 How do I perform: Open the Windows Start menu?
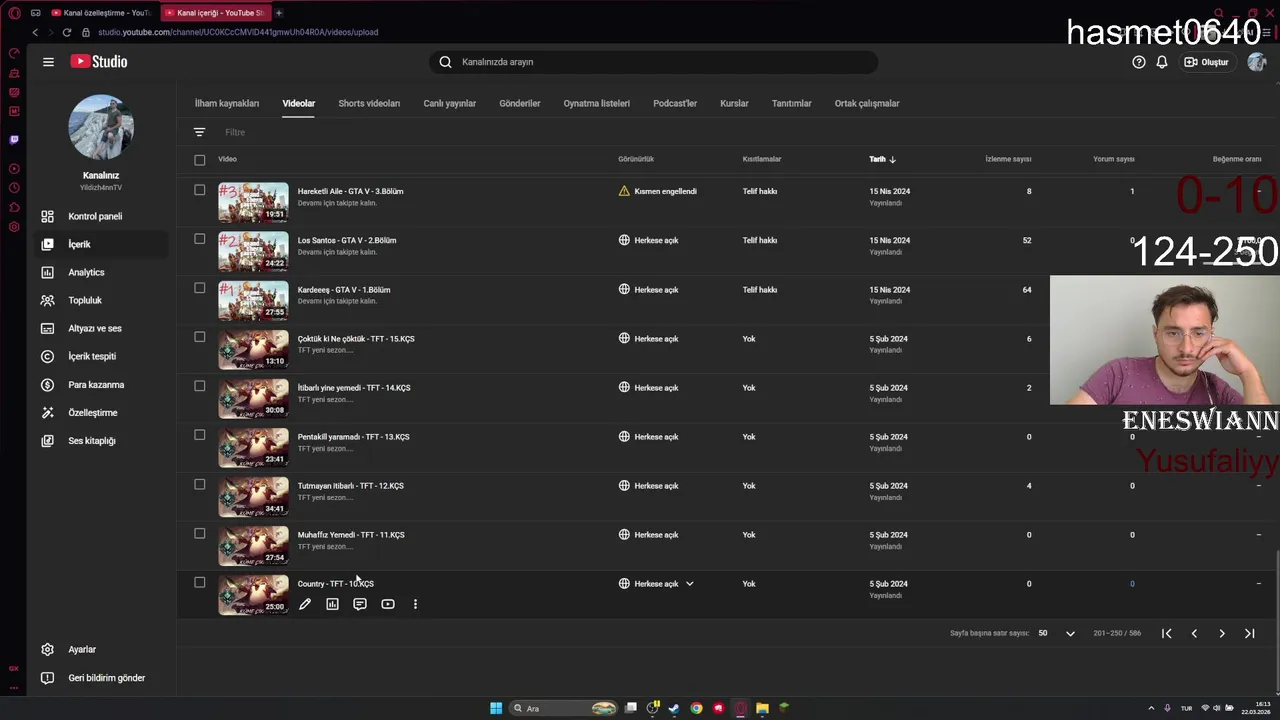(x=496, y=708)
